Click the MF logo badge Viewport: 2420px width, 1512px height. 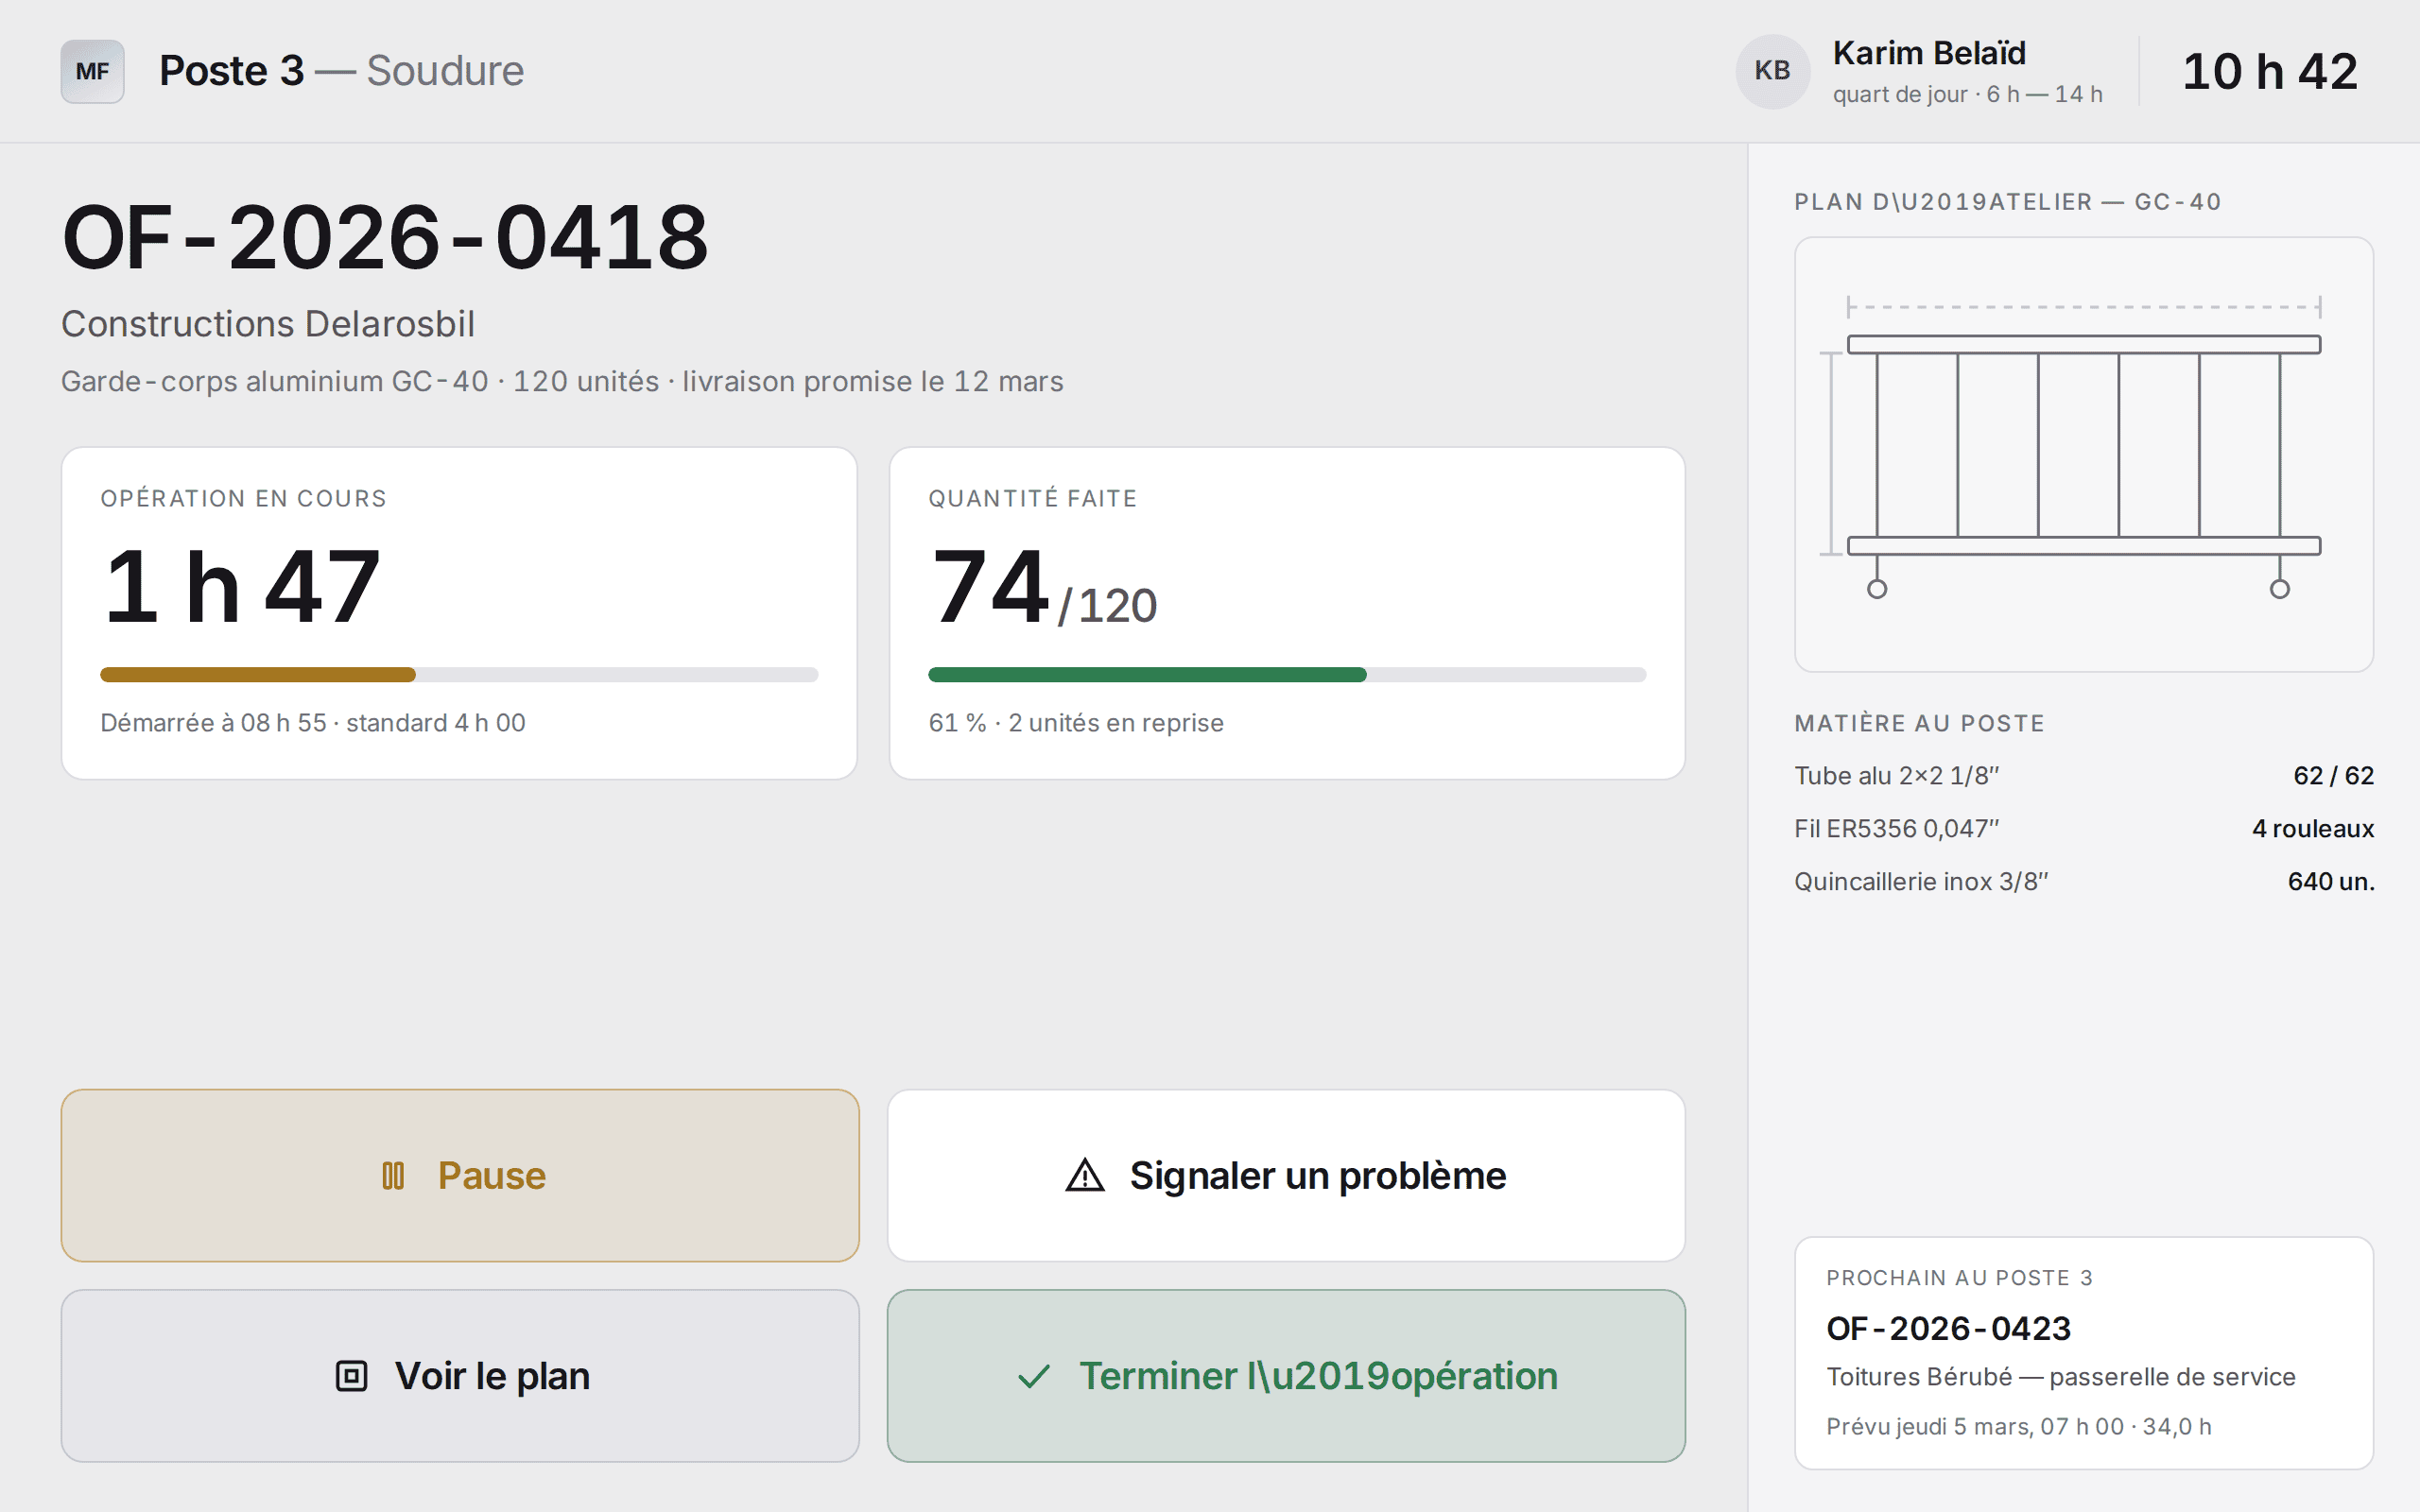(92, 71)
